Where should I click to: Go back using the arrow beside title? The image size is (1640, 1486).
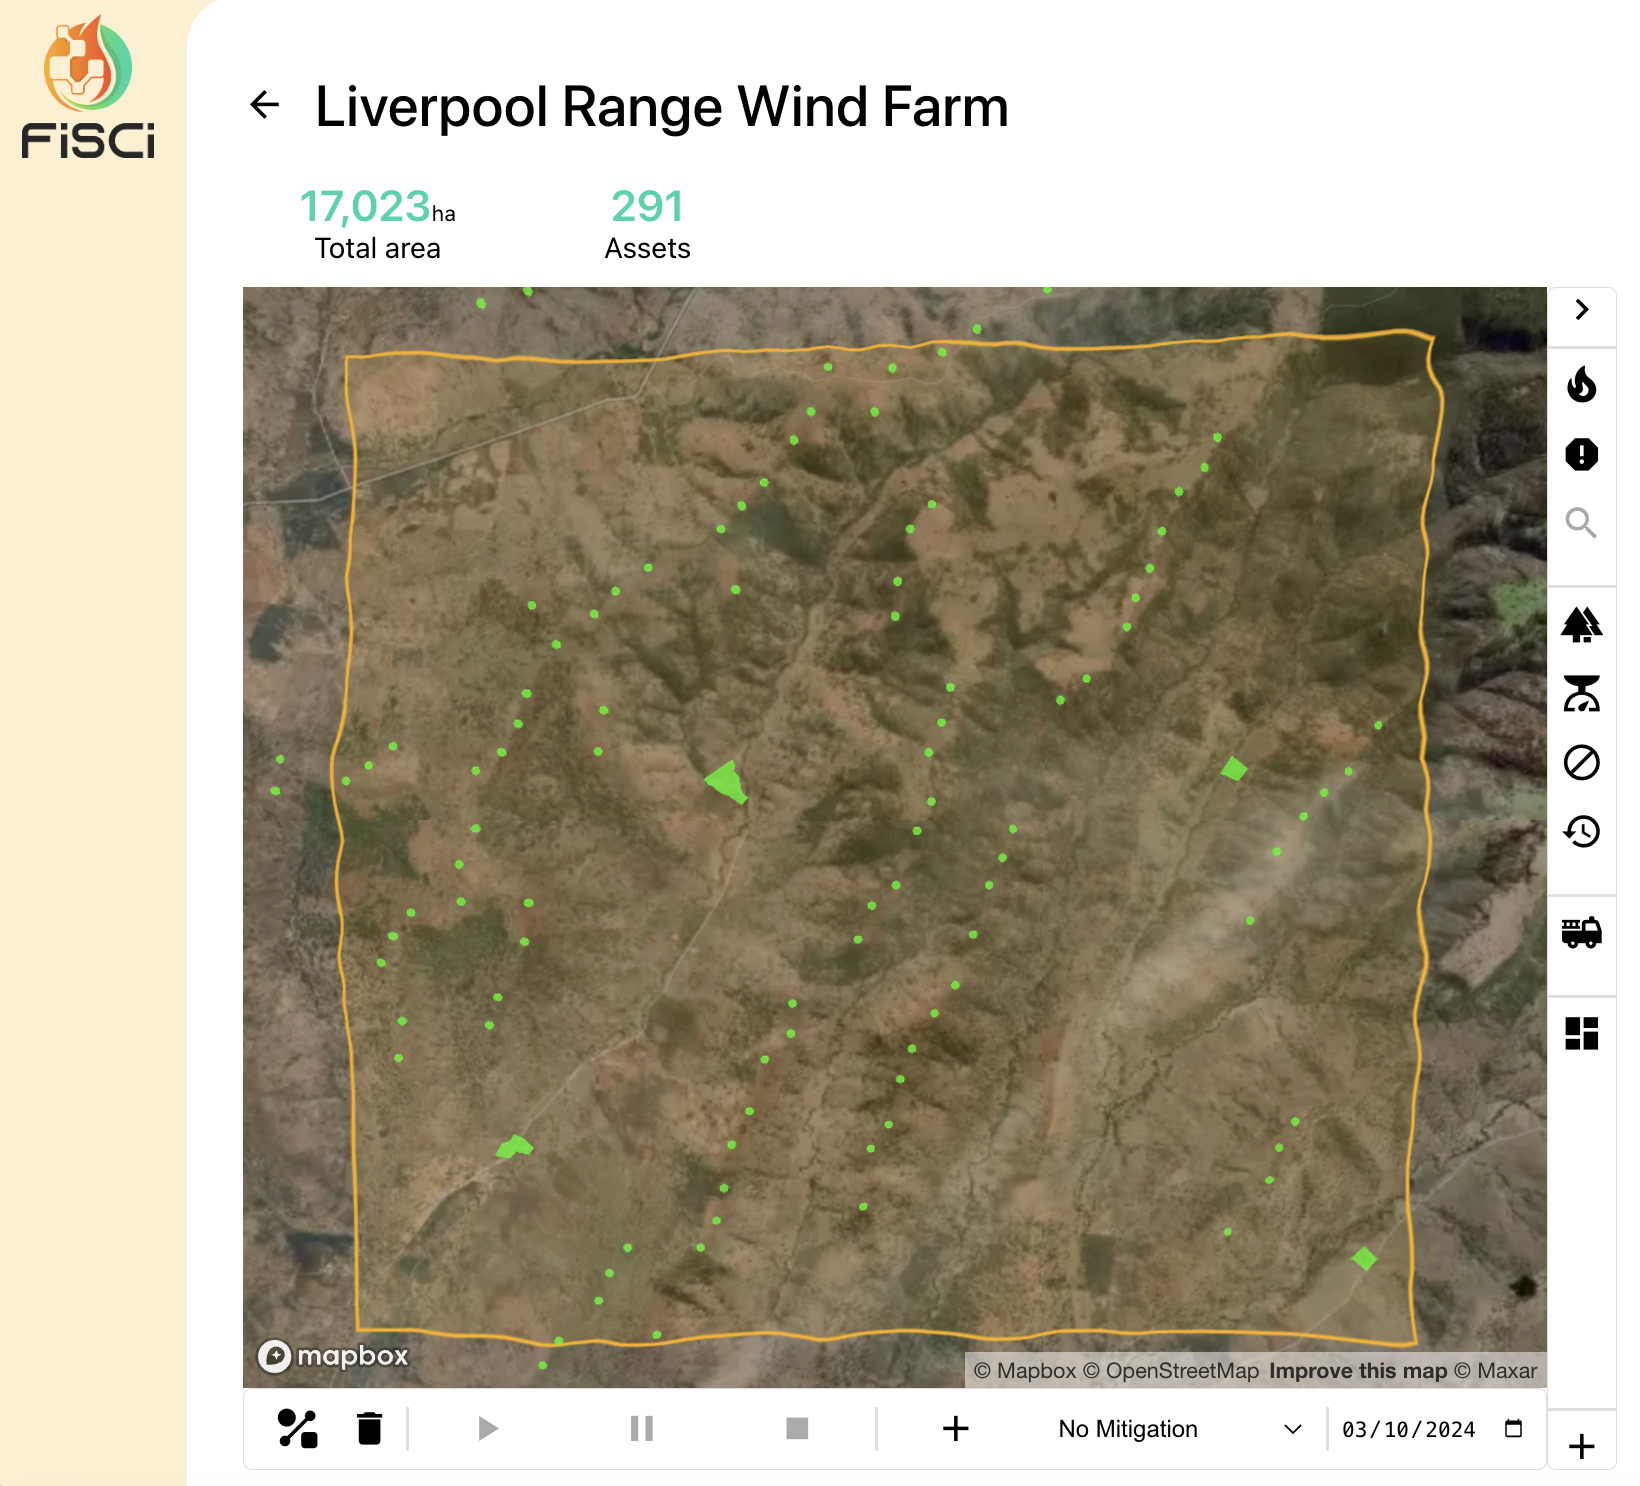[264, 105]
